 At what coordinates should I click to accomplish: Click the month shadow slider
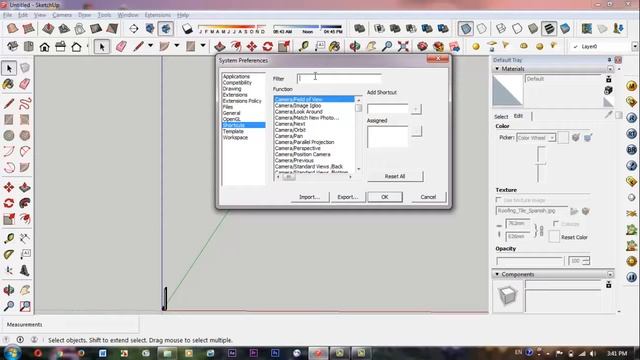(x=232, y=29)
